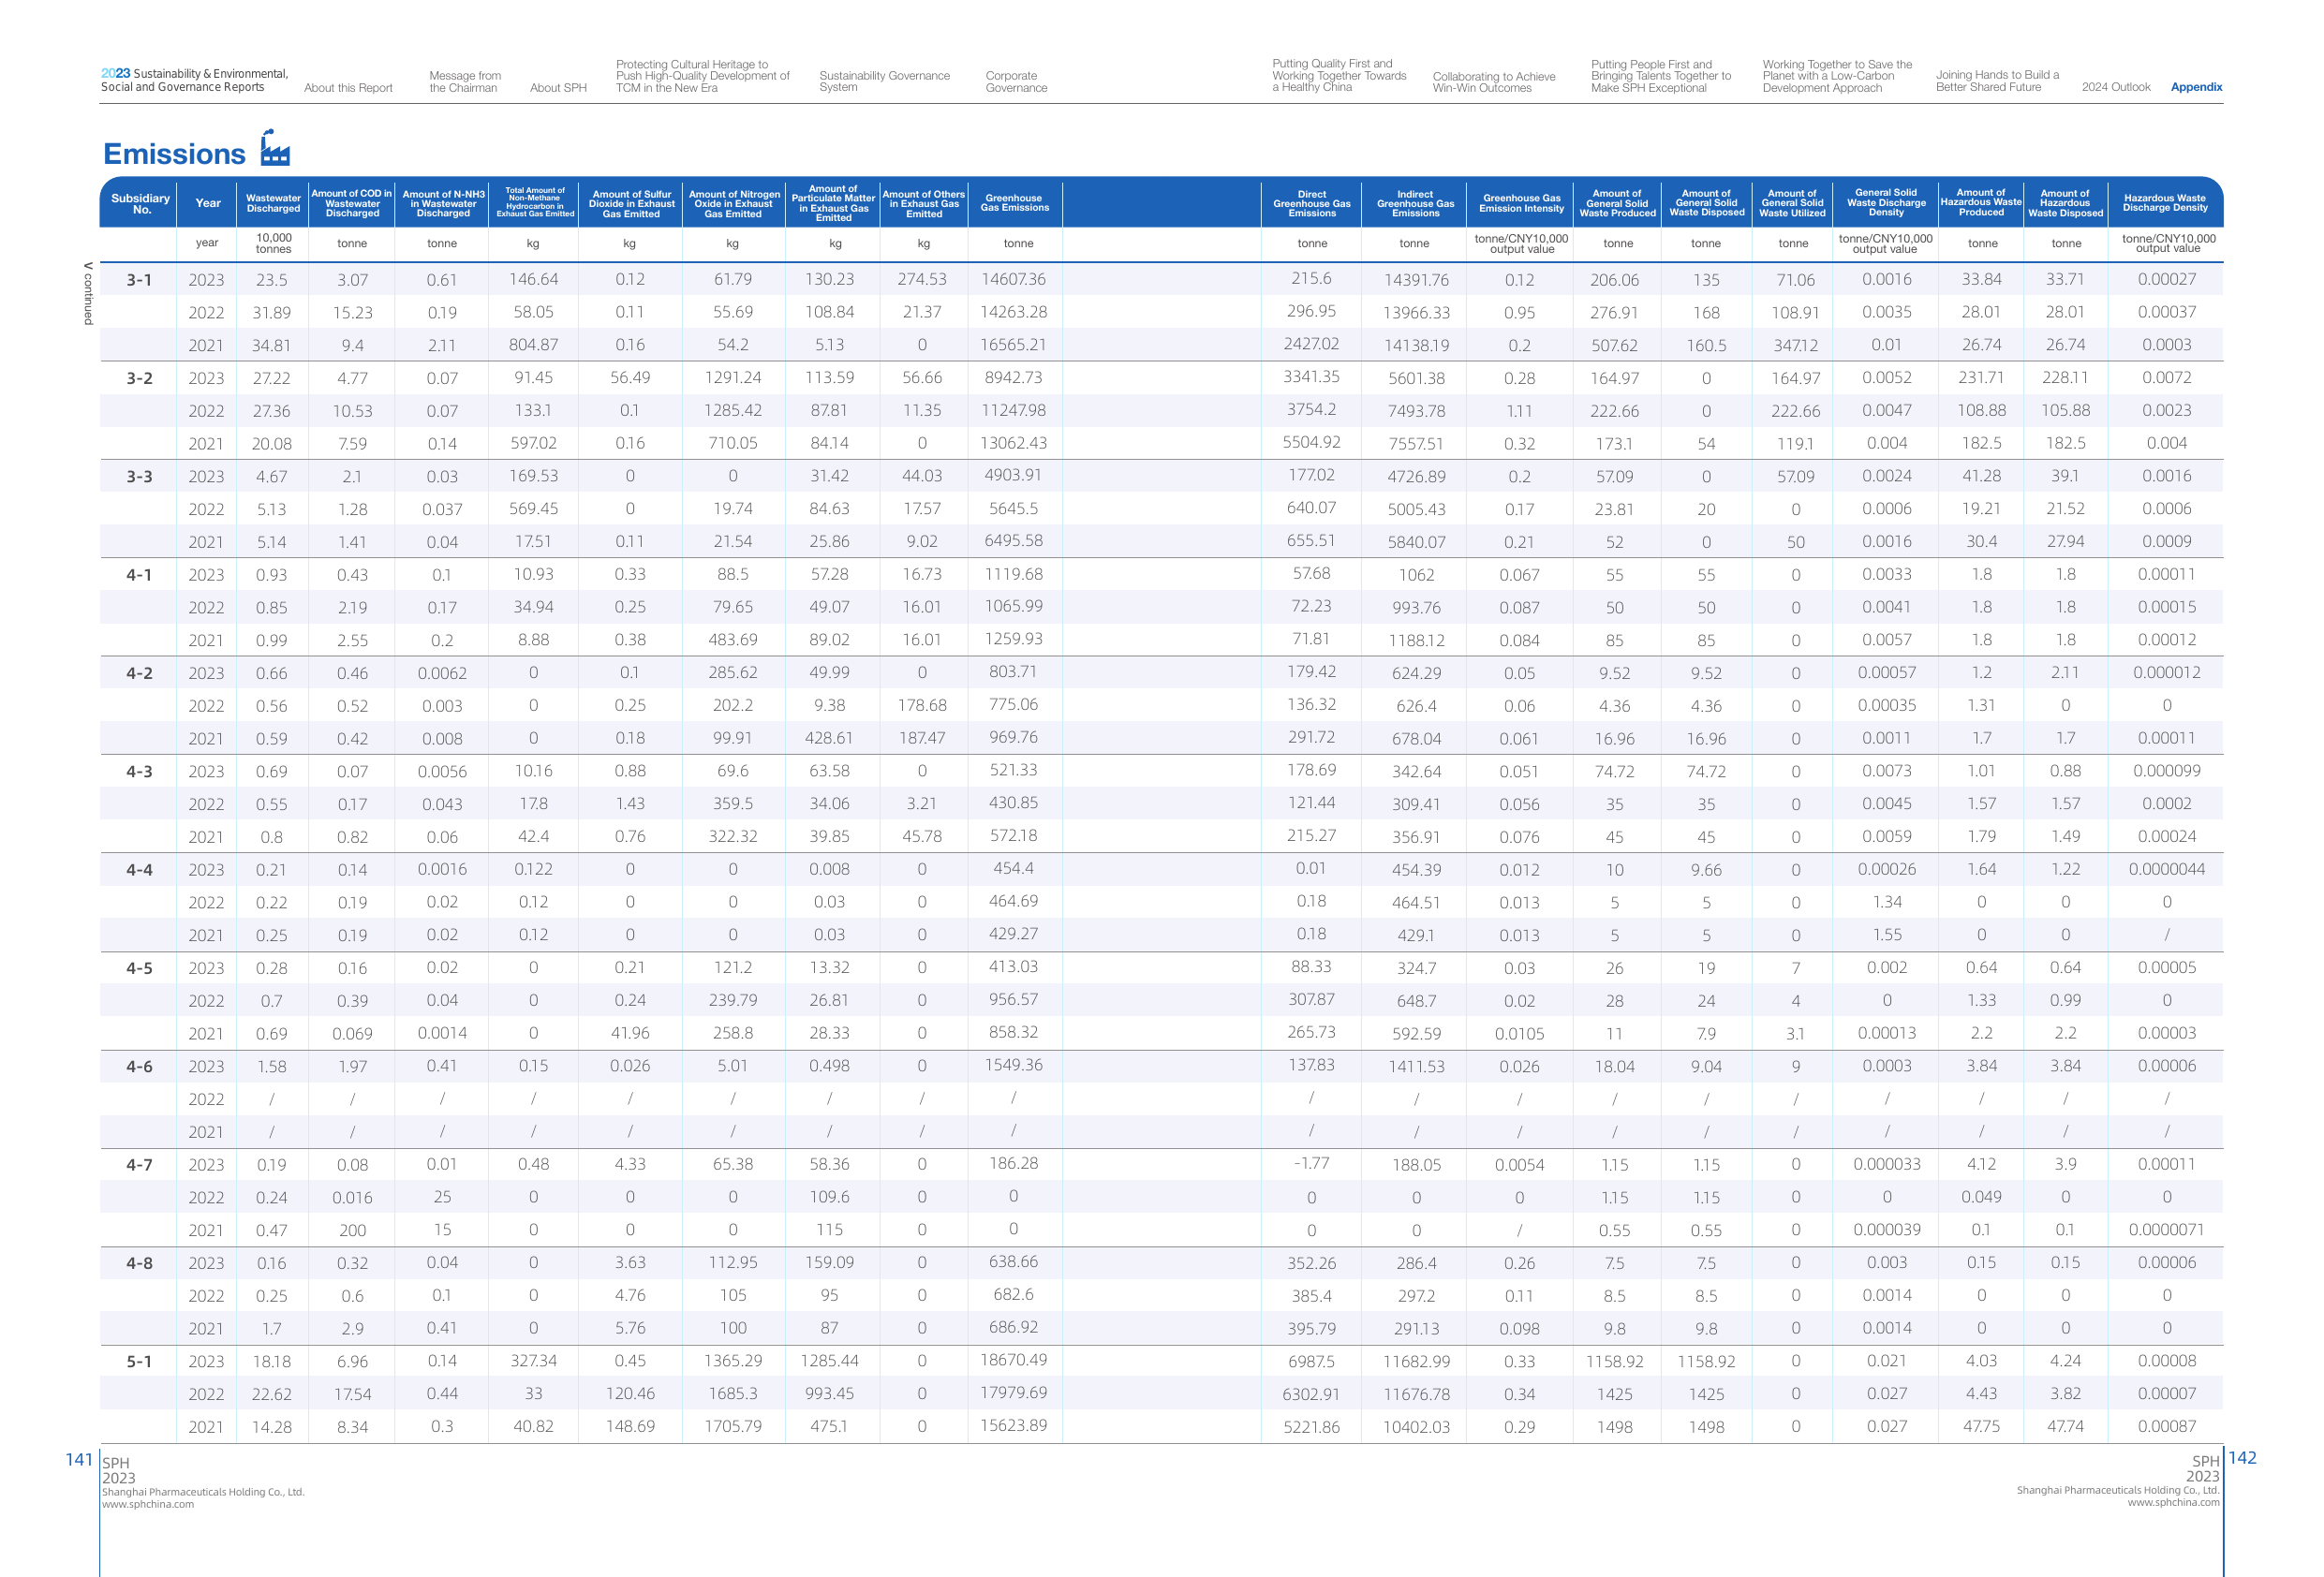Select subsidiary row label 3-3
The width and height of the screenshot is (2324, 1577).
click(x=139, y=477)
